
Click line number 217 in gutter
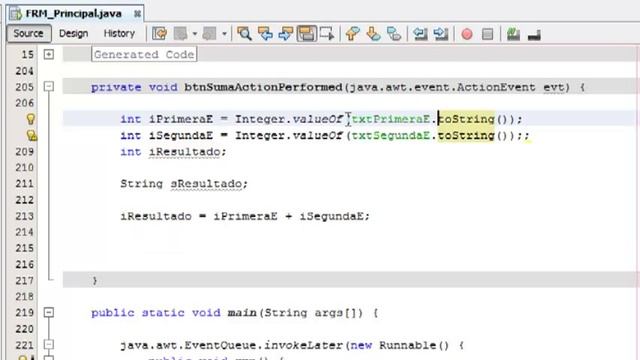(24, 281)
